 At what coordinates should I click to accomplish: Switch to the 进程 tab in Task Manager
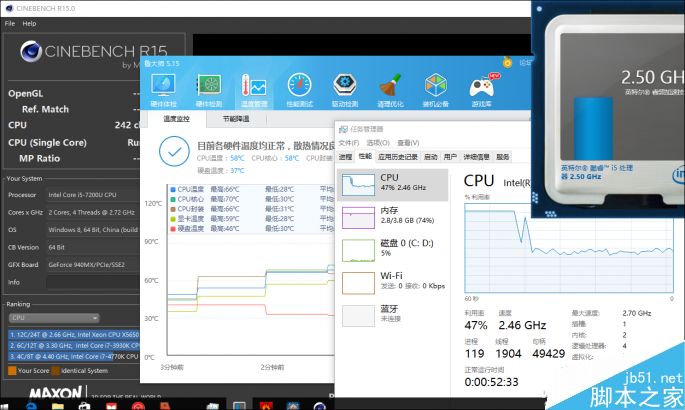[x=345, y=157]
